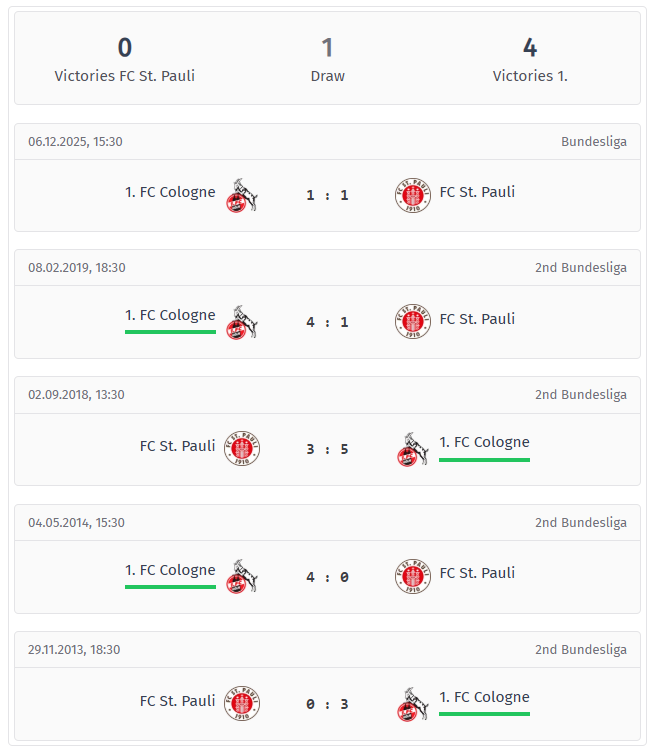Open the 4 : 0 match result

[327, 576]
